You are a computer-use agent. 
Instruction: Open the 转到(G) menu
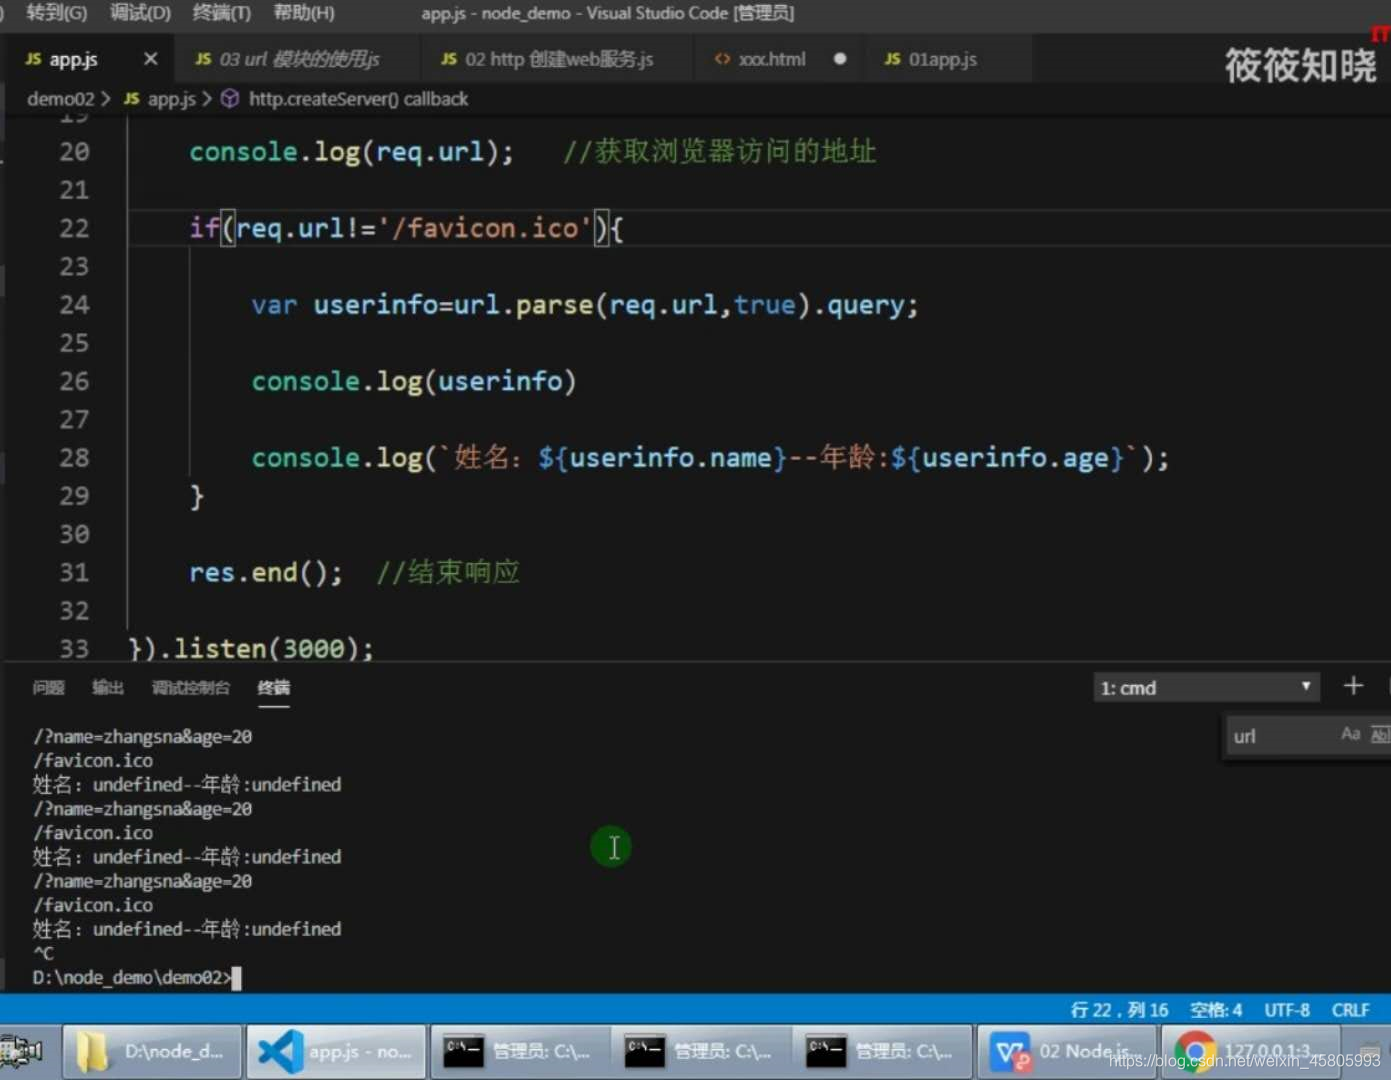[56, 13]
